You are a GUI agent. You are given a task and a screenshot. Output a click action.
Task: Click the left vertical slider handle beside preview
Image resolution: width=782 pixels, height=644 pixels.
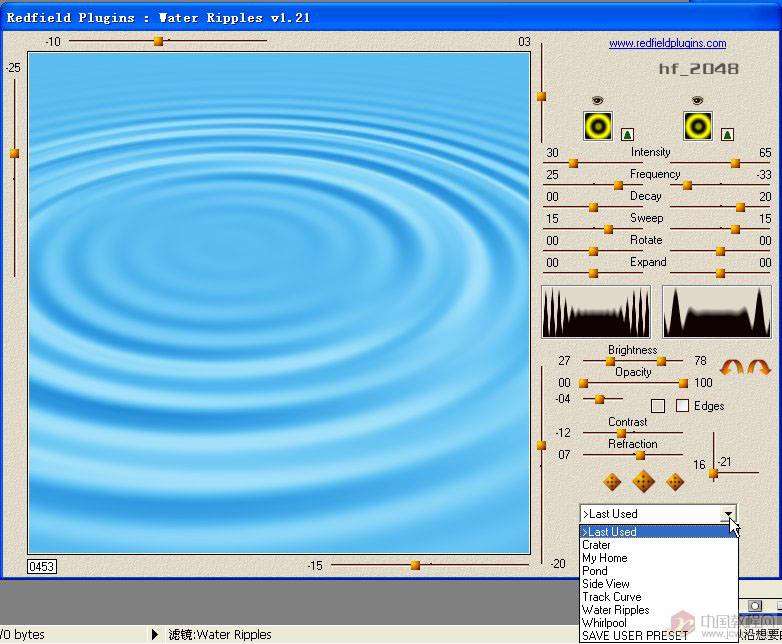[14, 154]
